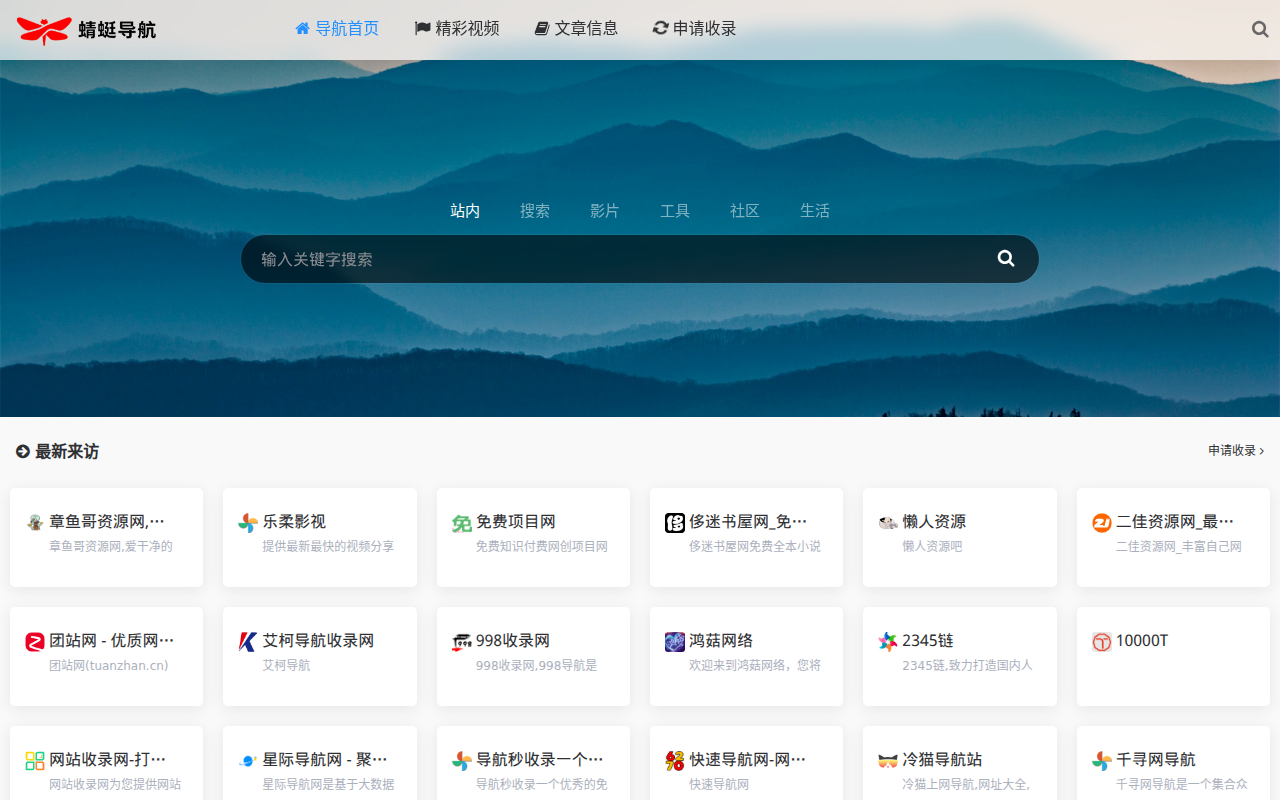Click the 免费项目网 green site icon
Viewport: 1280px width, 800px height.
[x=462, y=523]
